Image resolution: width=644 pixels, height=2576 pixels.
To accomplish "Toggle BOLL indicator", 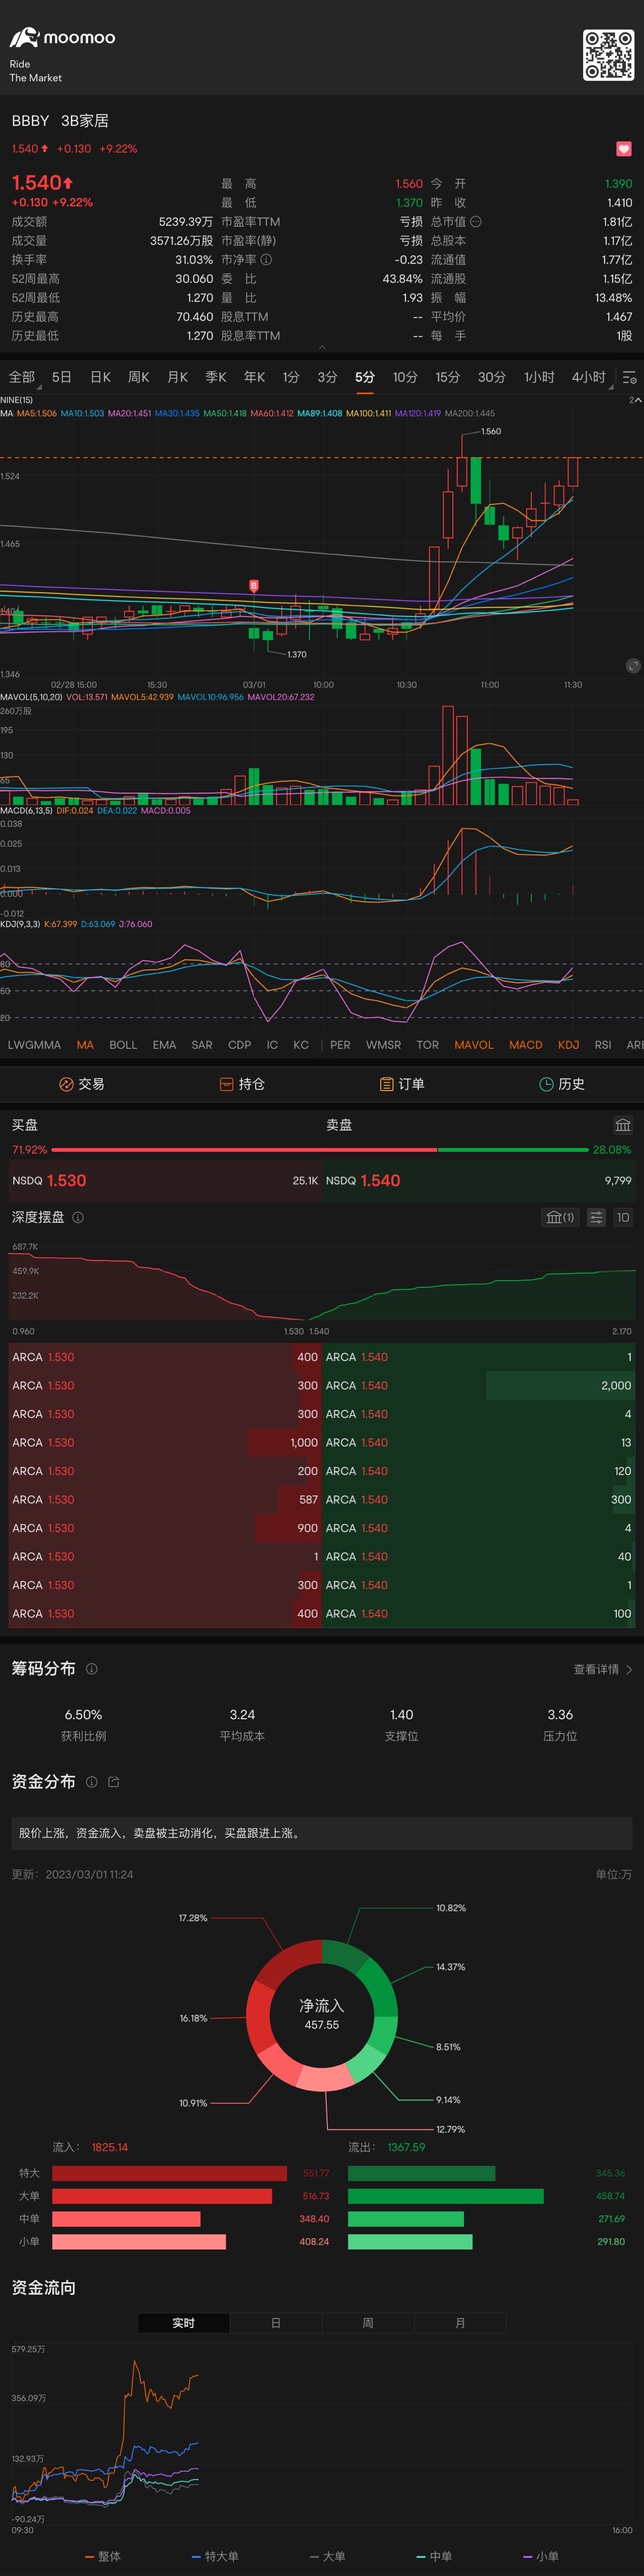I will click(x=123, y=1045).
